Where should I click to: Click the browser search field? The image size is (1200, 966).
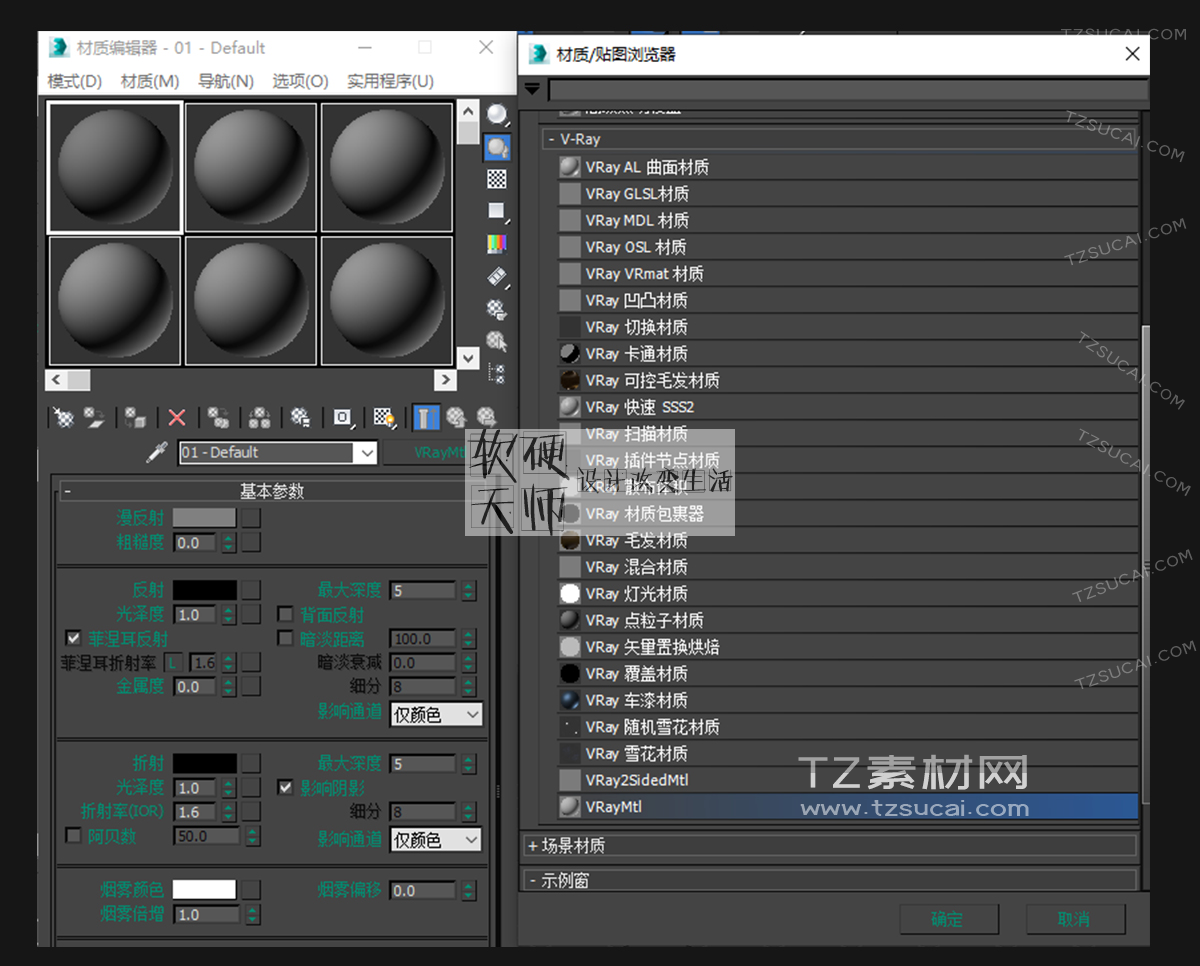pyautogui.click(x=848, y=90)
